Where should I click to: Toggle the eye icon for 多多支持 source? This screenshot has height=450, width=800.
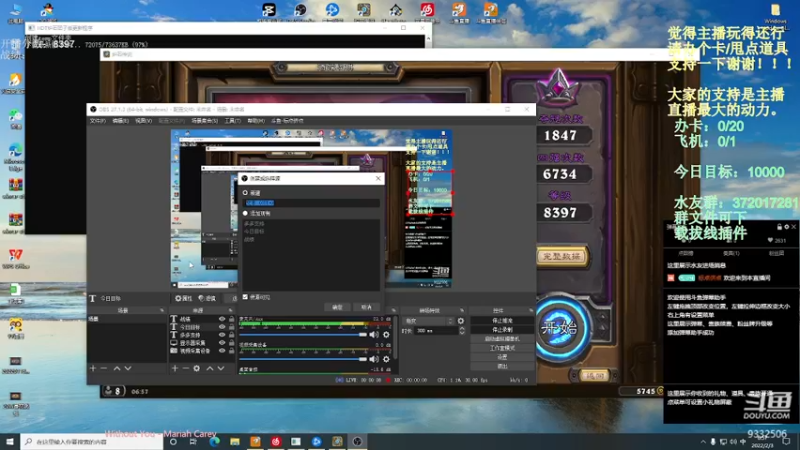coord(222,335)
